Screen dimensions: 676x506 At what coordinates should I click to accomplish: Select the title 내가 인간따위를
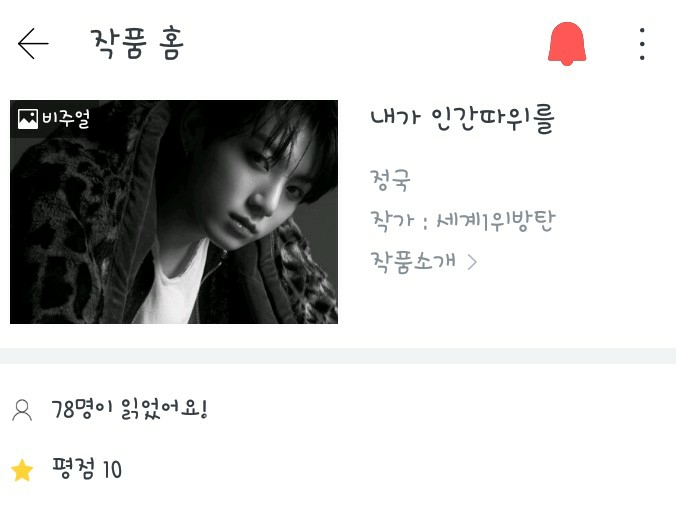coord(462,120)
